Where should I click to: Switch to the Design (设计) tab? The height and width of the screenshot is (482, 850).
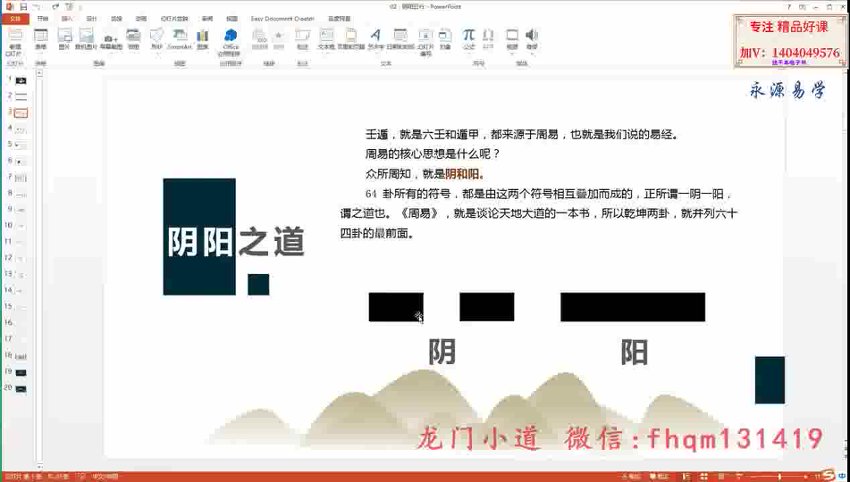(x=92, y=19)
